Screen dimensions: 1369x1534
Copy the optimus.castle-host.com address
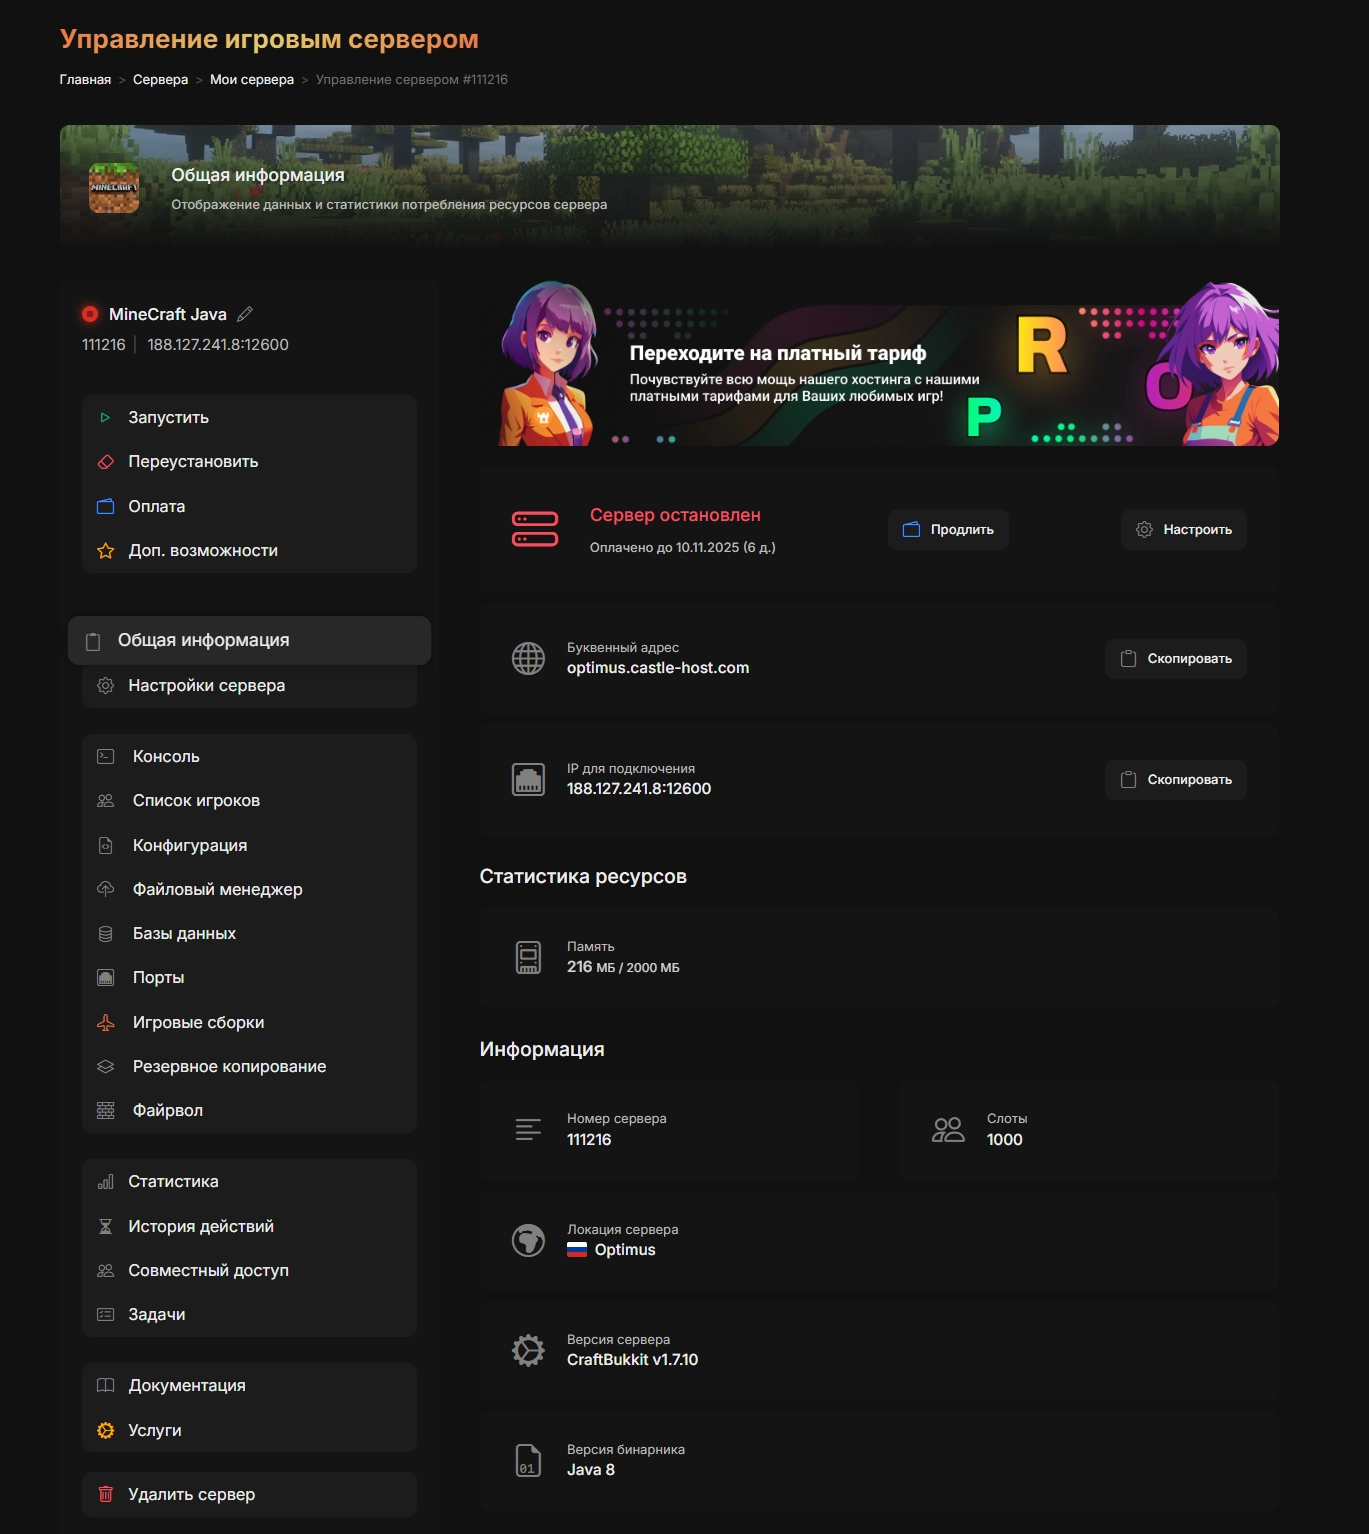click(1175, 659)
